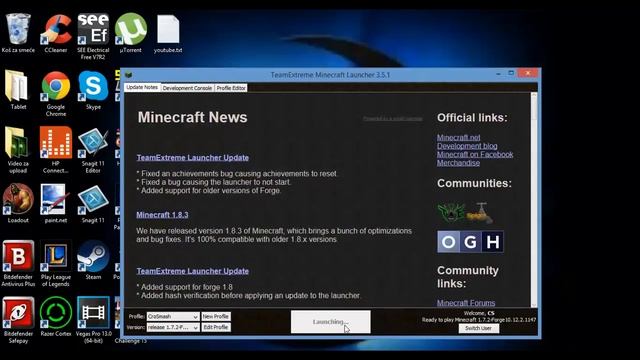This screenshot has width=640, height=360.
Task: Click the Launching... button
Action: [x=331, y=322]
